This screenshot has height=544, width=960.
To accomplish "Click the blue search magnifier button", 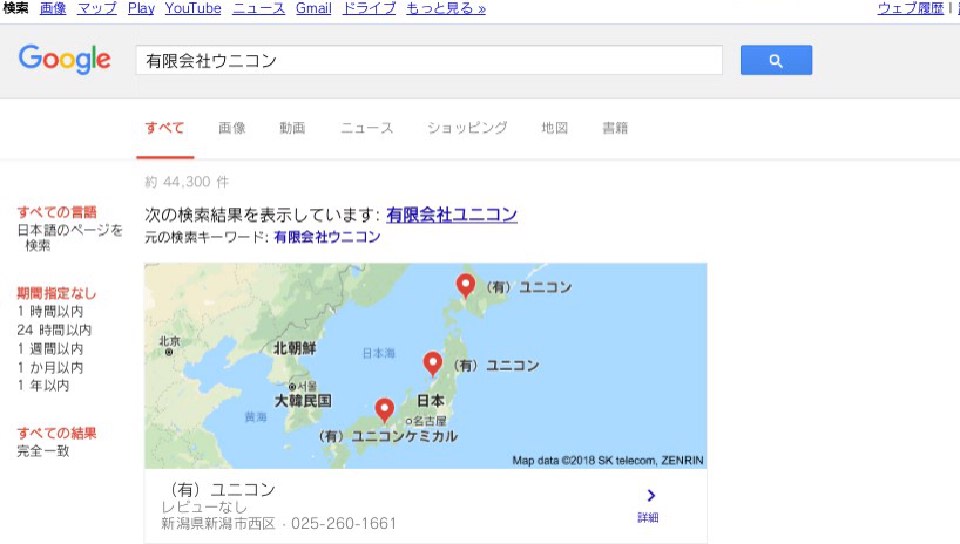I will 776,60.
